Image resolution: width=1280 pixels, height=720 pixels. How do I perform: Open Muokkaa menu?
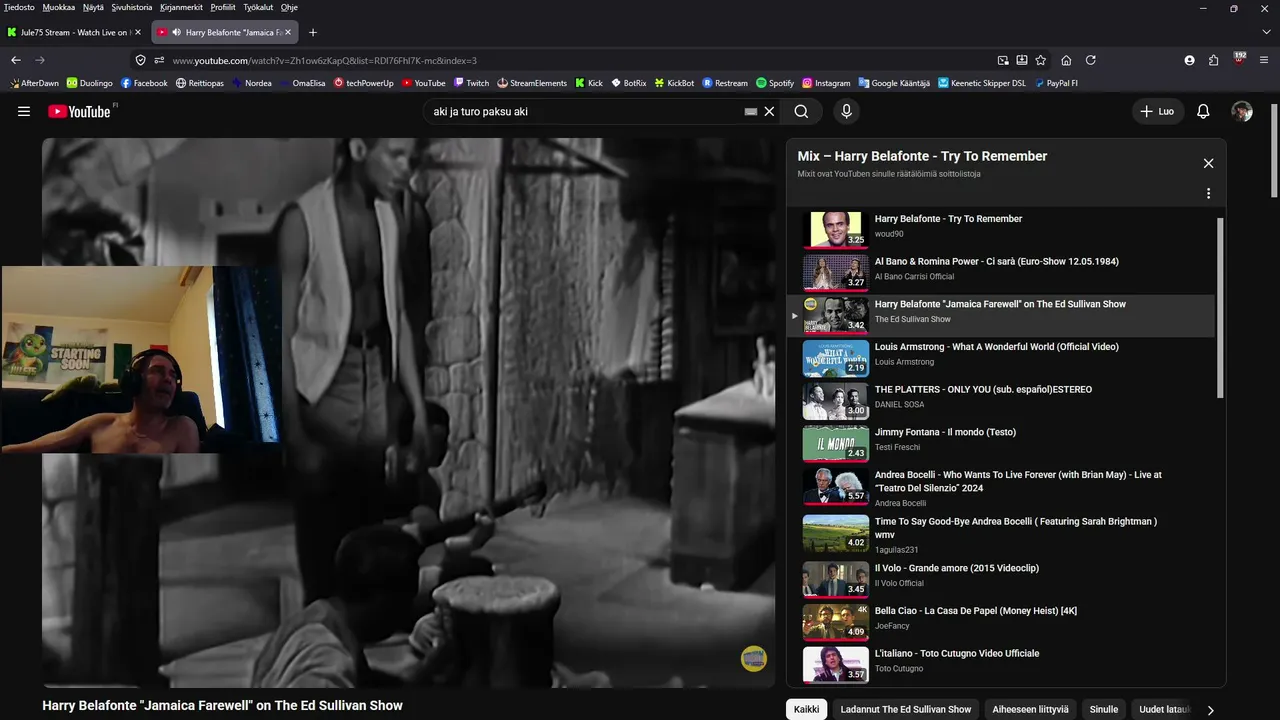[x=59, y=7]
